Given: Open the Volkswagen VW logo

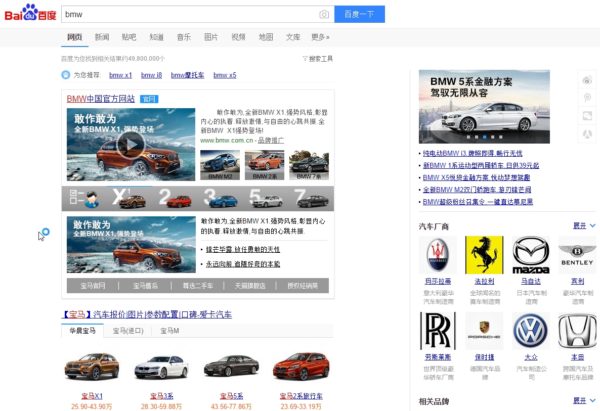Looking at the screenshot, I should click(x=531, y=331).
